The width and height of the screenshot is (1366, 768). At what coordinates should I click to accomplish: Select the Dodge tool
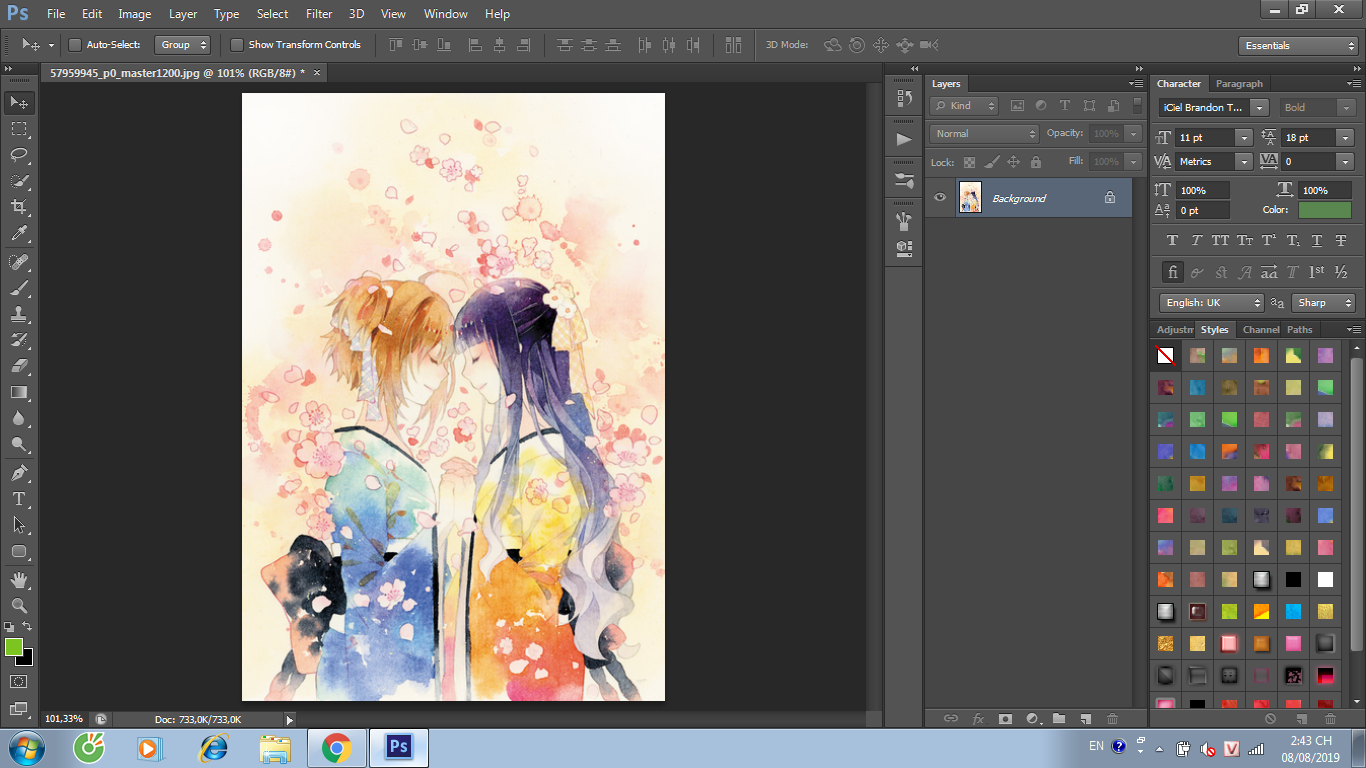click(x=19, y=444)
